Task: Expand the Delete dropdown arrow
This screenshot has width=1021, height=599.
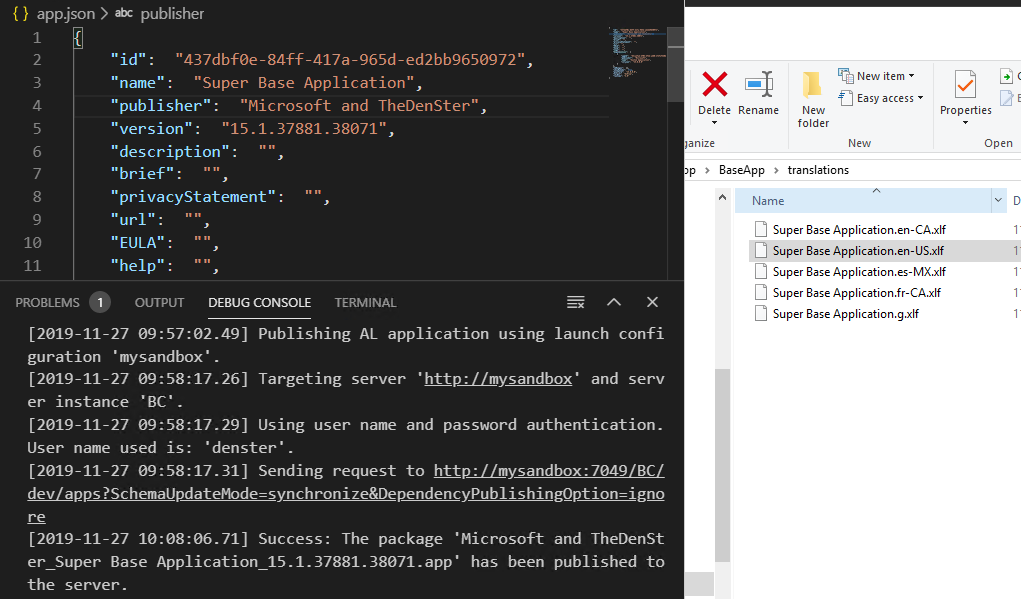Action: pyautogui.click(x=714, y=123)
